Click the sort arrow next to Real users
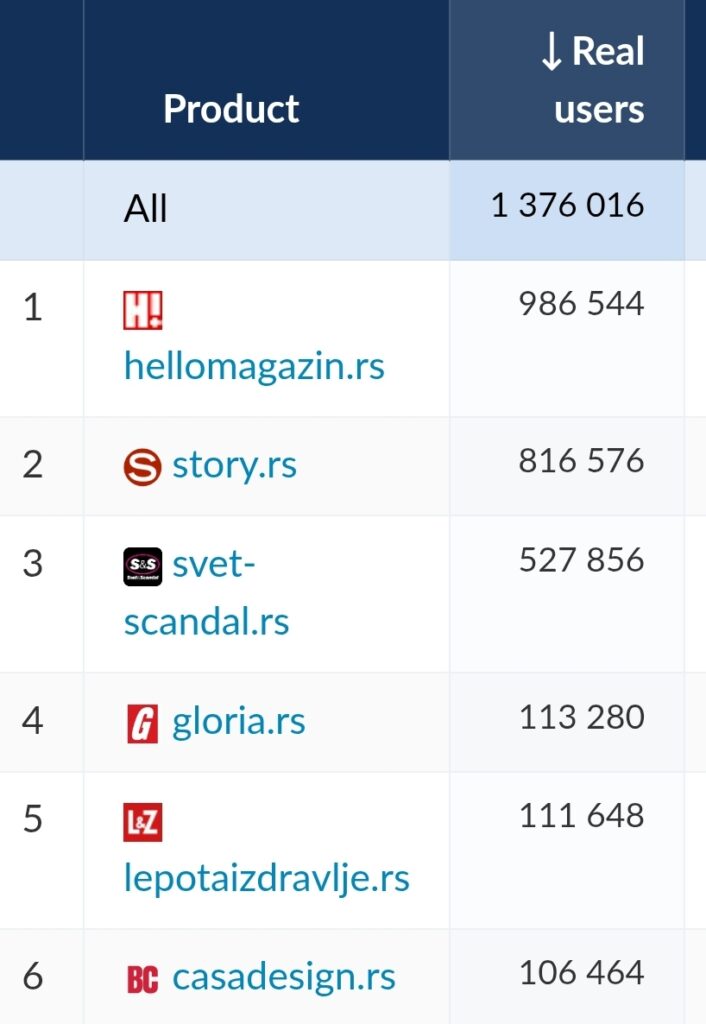The height and width of the screenshot is (1024, 706). click(x=551, y=52)
